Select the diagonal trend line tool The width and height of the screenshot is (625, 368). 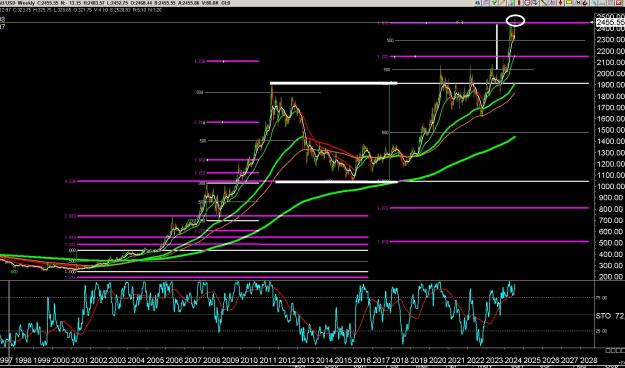pyautogui.click(x=544, y=3)
